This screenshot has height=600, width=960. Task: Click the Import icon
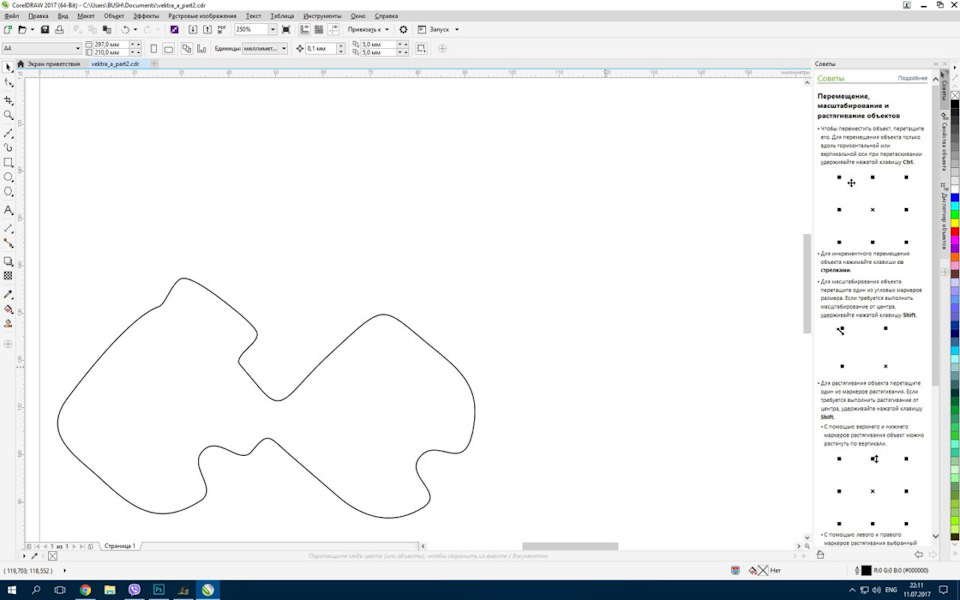[x=193, y=29]
